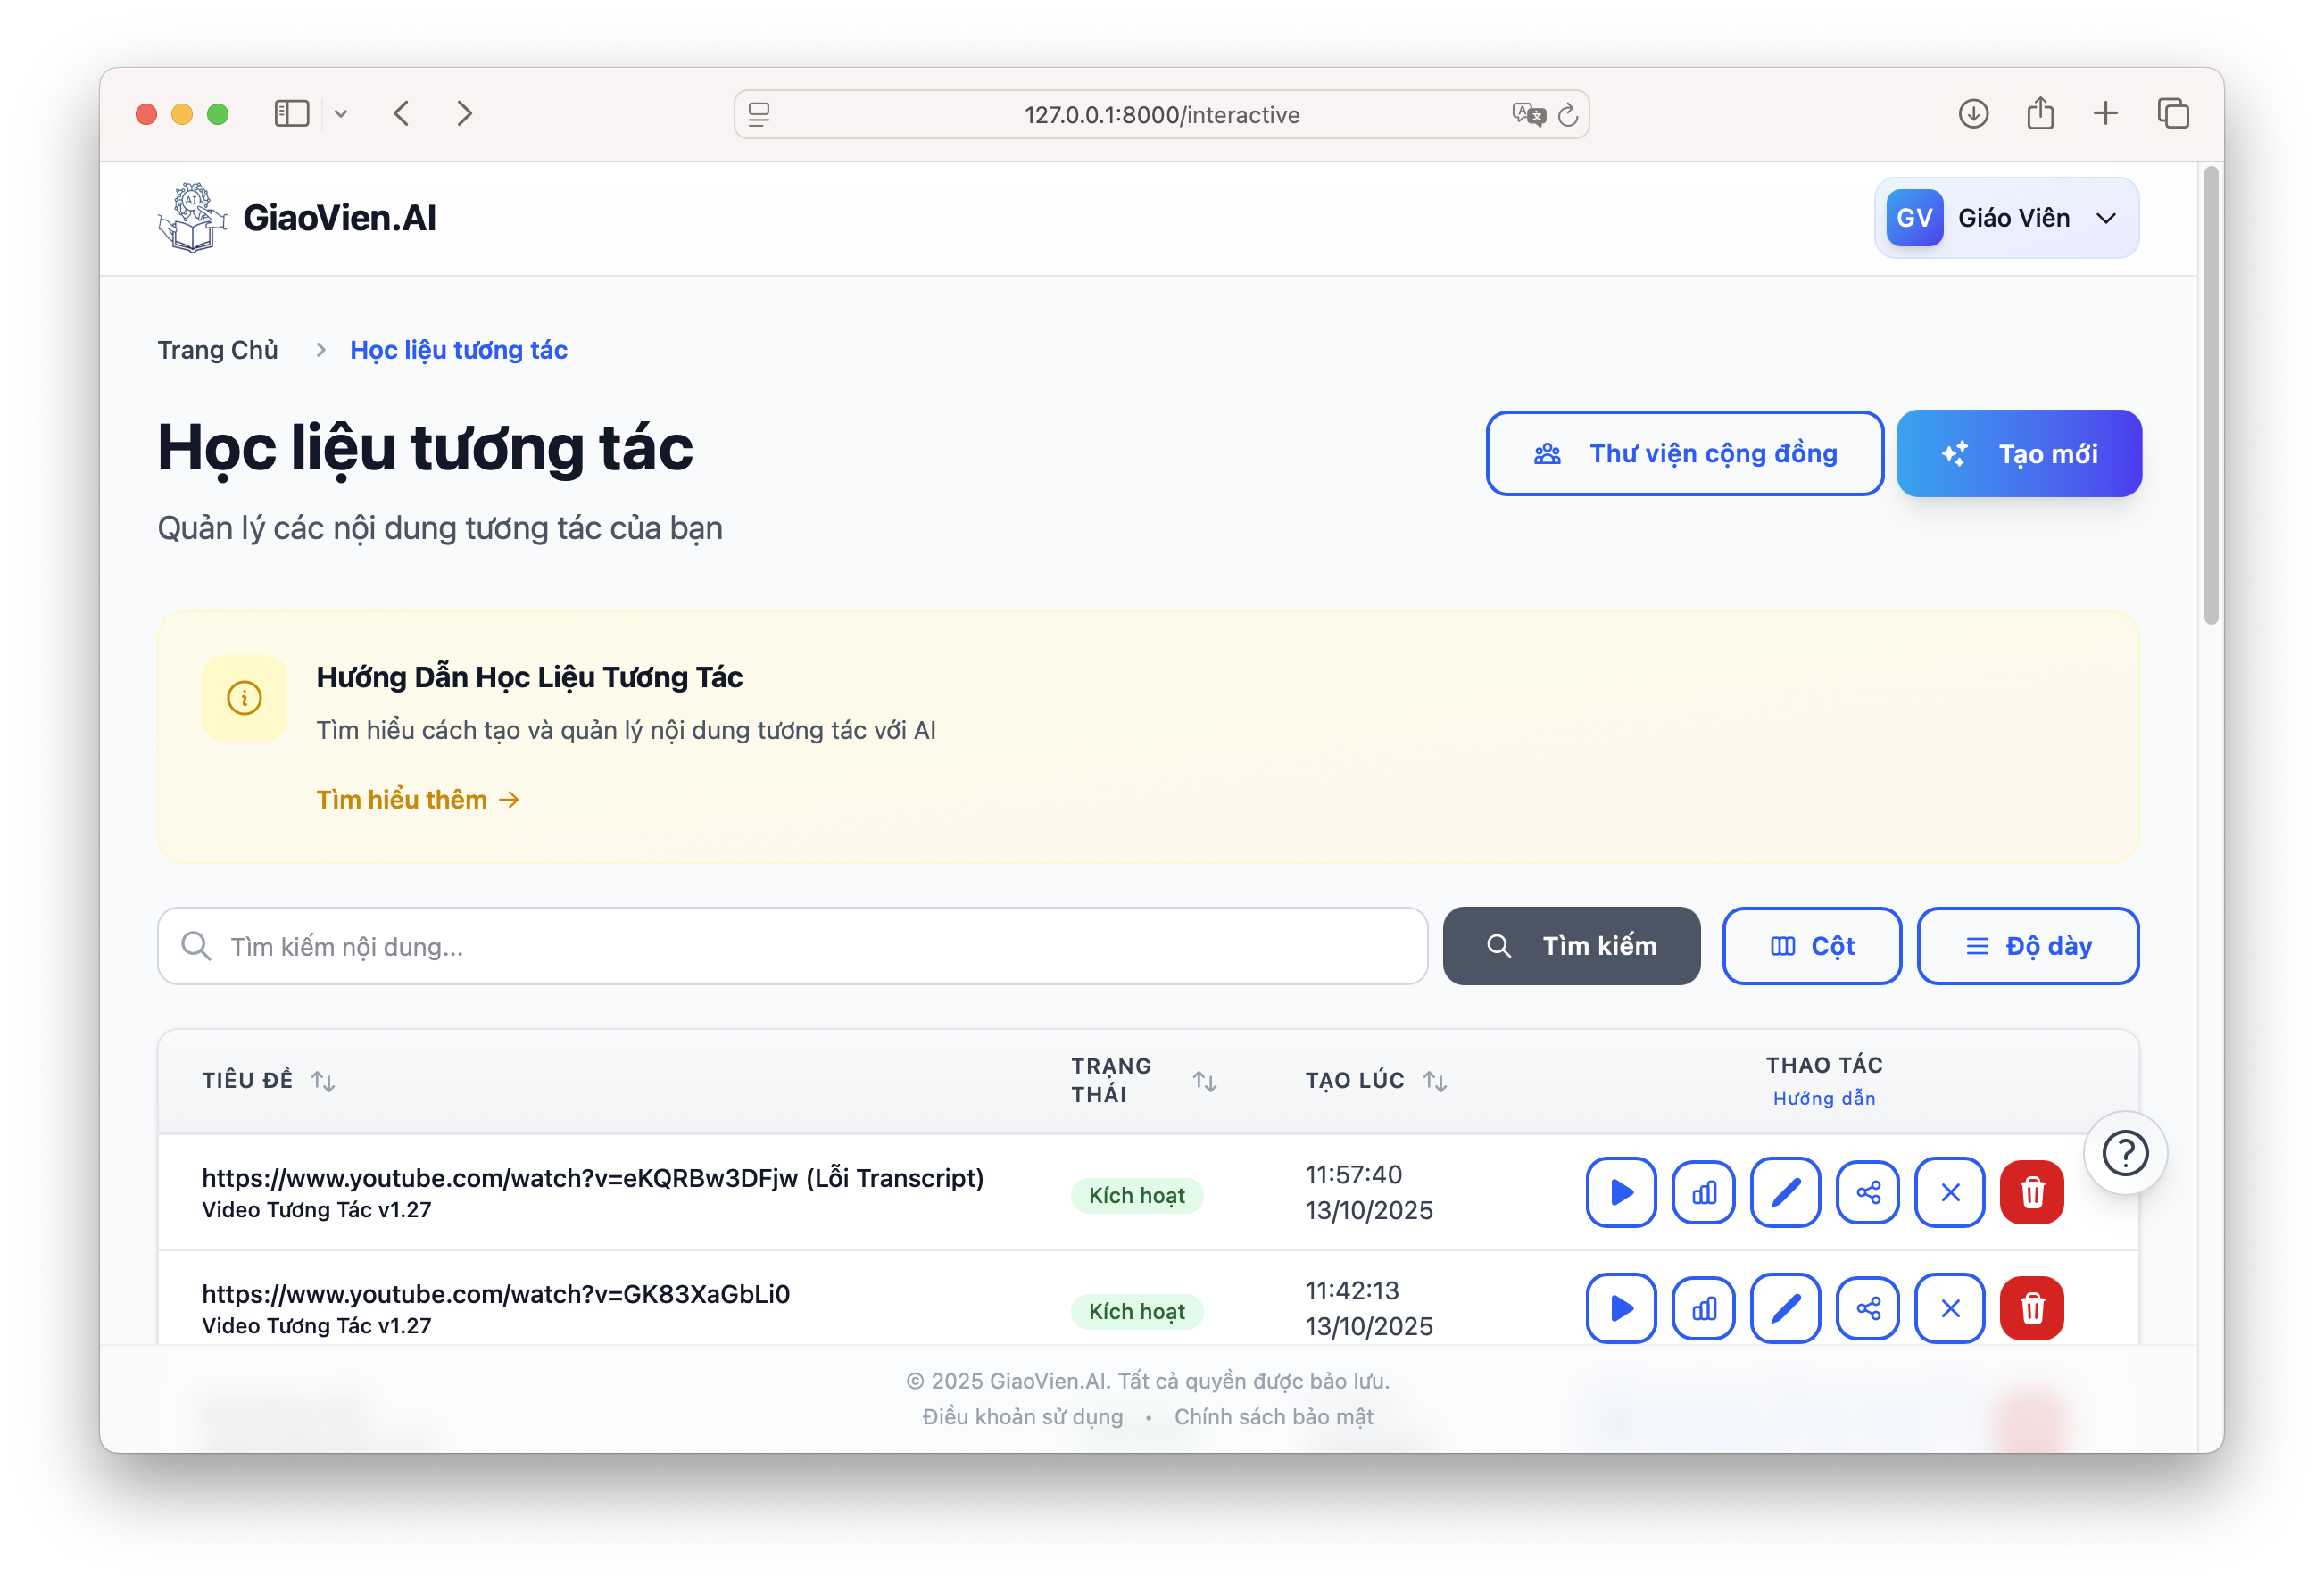Expand the Giáo Viên account menu
Image resolution: width=2324 pixels, height=1585 pixels.
pyautogui.click(x=2007, y=218)
